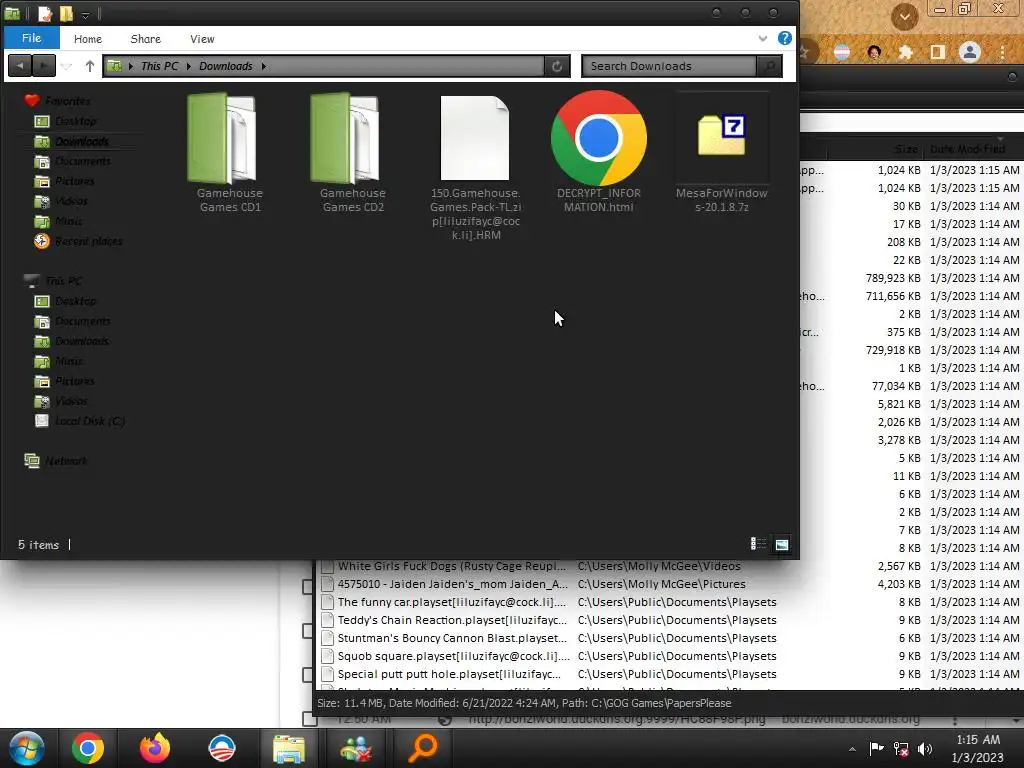
Task: Go up one folder level arrow
Action: pyautogui.click(x=90, y=66)
